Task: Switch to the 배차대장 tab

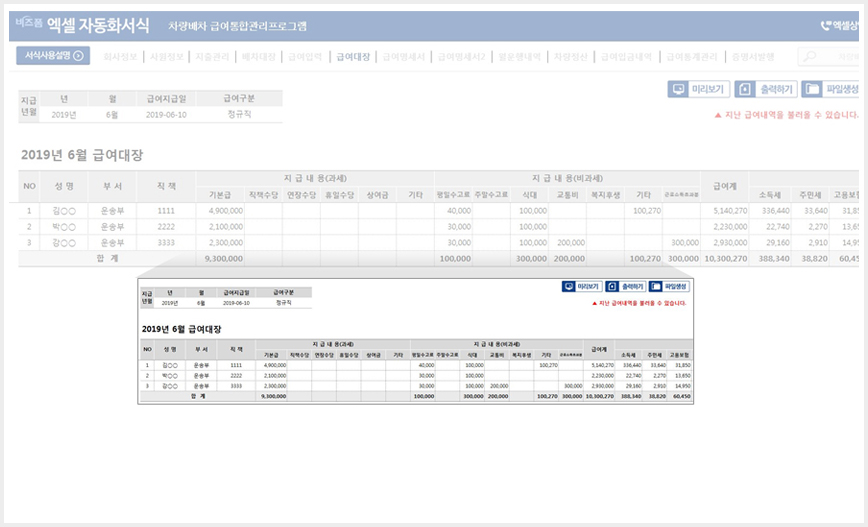Action: [259, 56]
